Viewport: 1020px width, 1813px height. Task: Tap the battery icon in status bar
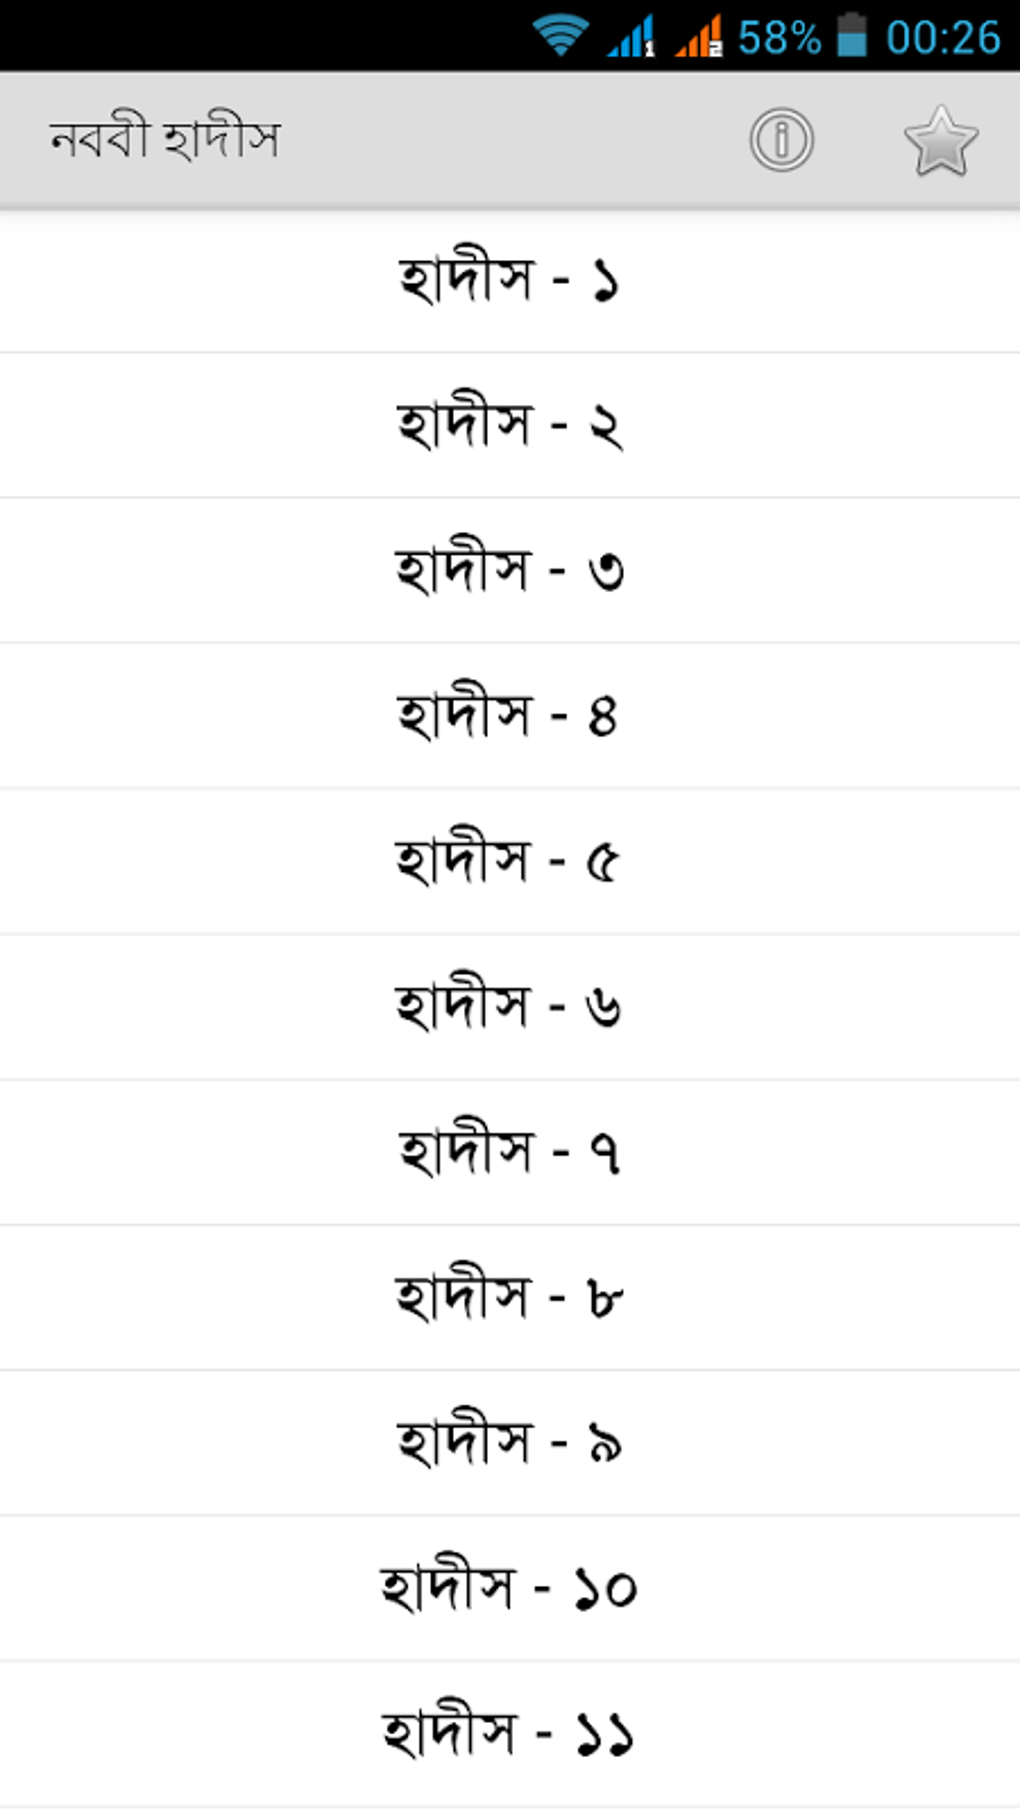coord(851,36)
